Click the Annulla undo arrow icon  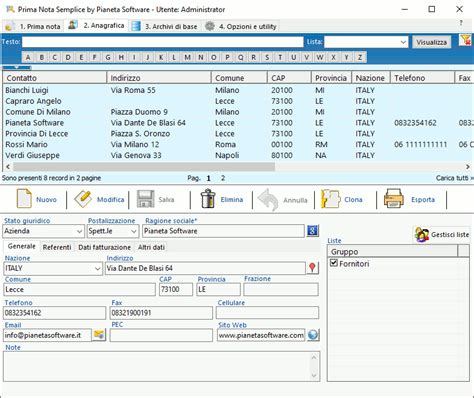click(x=268, y=199)
